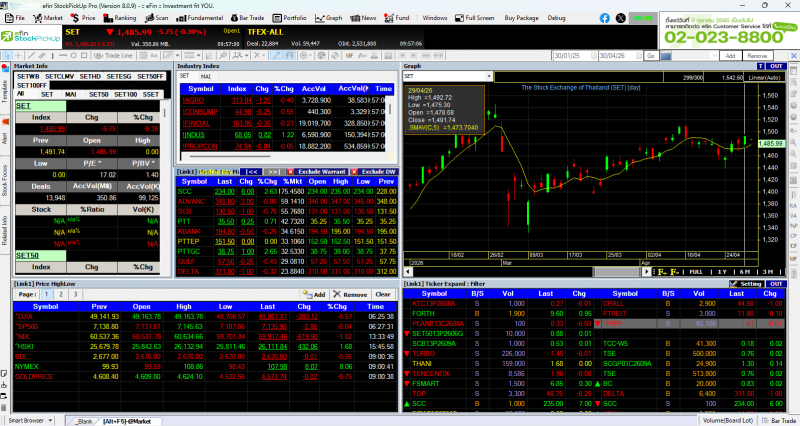Expand the page number dropdown in Price HighLow
The image size is (800, 426).
point(46,295)
